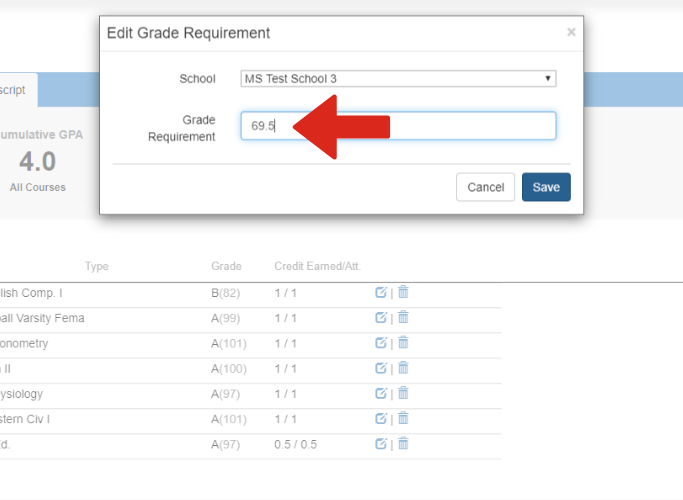Edit the A(99) Varsity course row
The image size is (683, 500).
(x=380, y=318)
